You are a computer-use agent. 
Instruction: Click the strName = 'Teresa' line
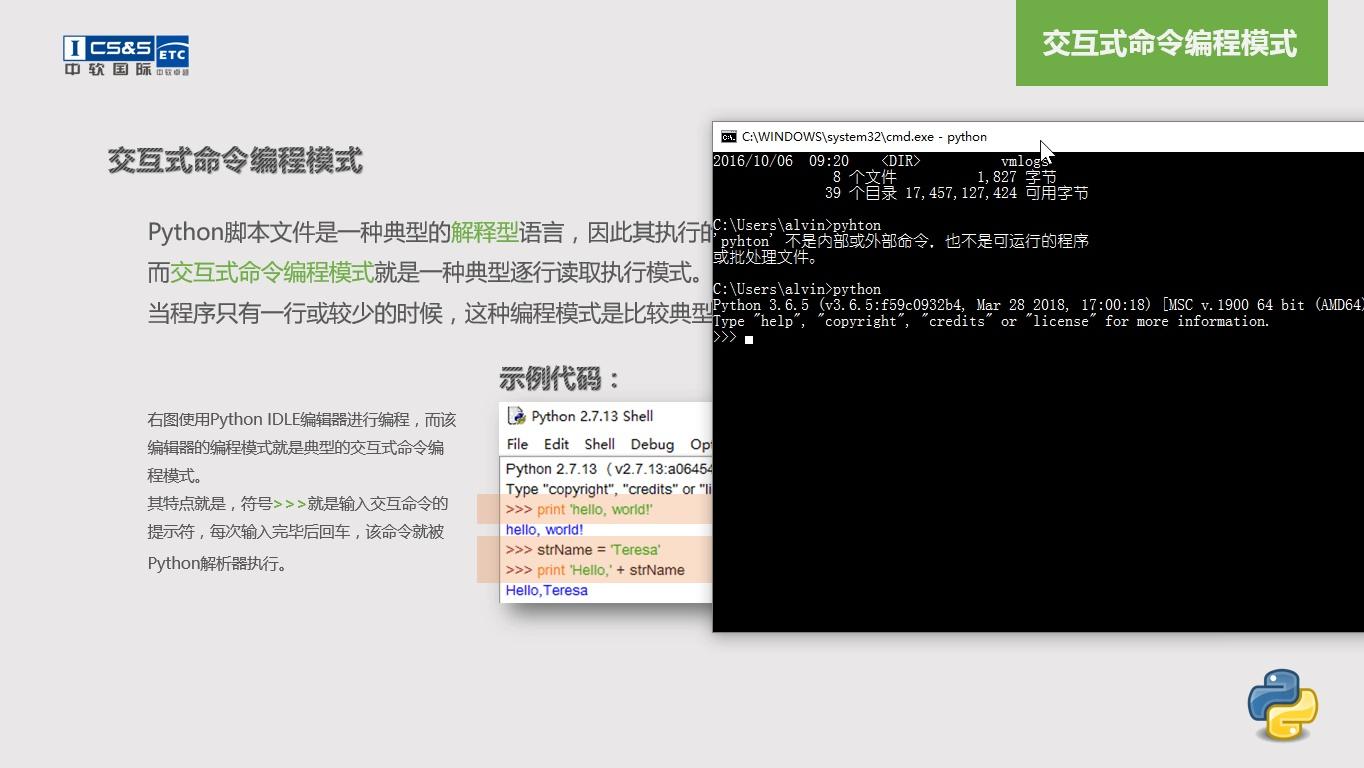(x=583, y=549)
